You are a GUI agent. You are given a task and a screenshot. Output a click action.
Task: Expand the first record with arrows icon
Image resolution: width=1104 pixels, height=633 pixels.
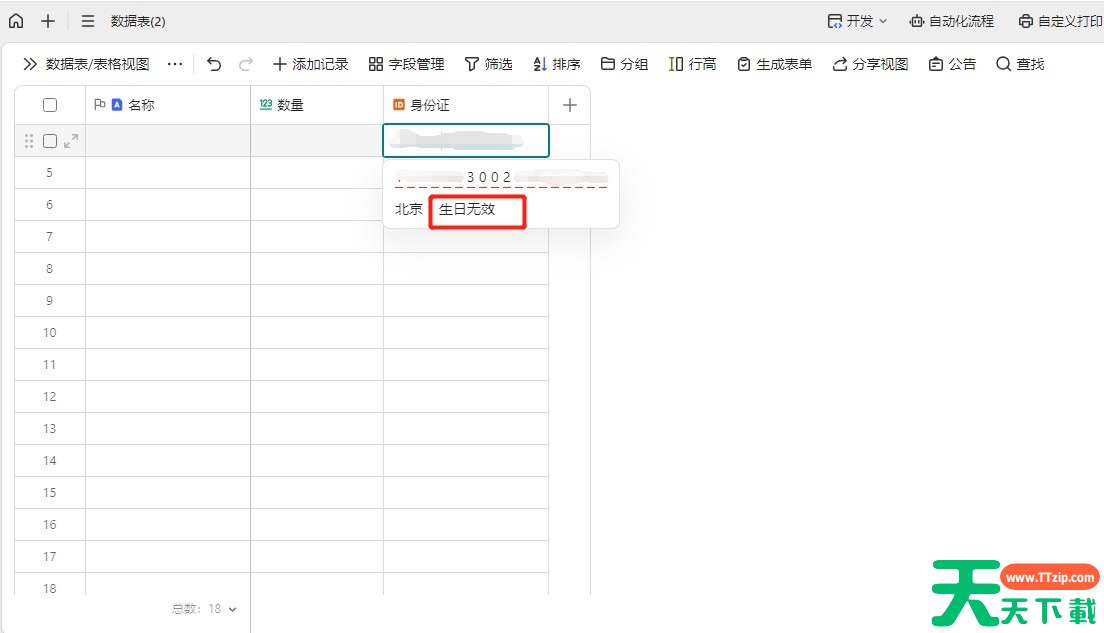71,141
